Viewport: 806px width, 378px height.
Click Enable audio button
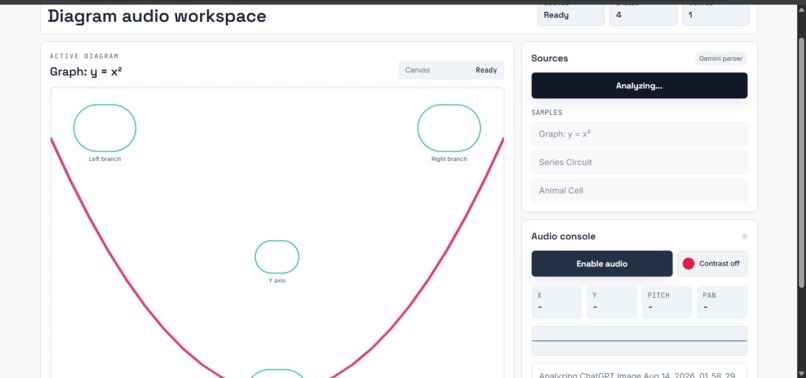tap(601, 264)
